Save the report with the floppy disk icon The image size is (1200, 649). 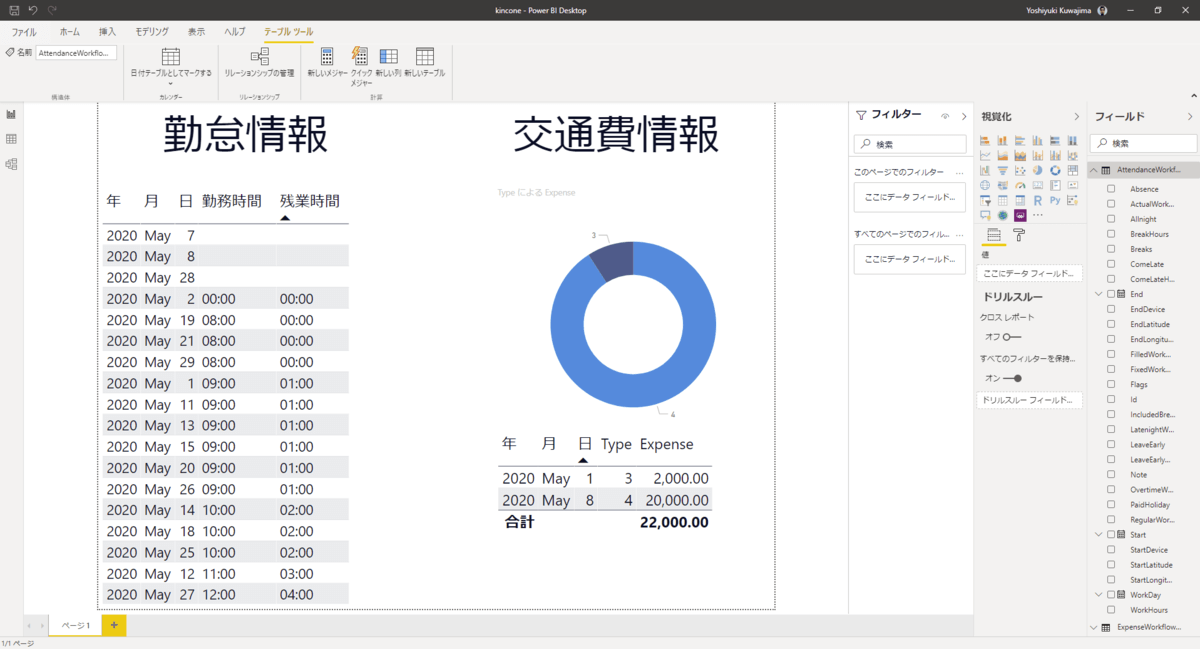pos(14,9)
